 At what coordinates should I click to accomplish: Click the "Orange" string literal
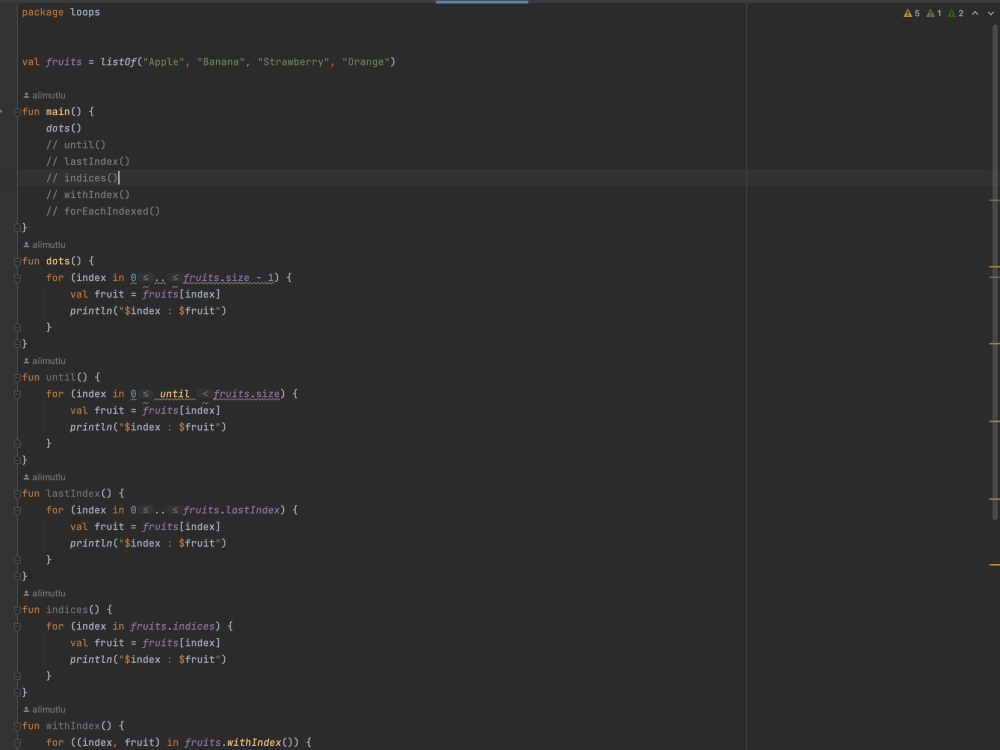click(366, 62)
